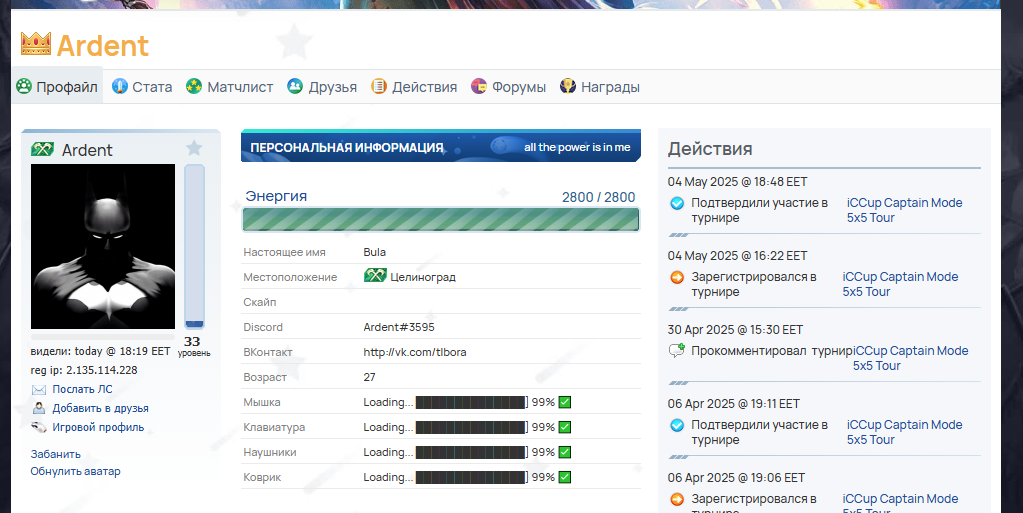
Task: Open the Профайл tab
Action: point(57,86)
